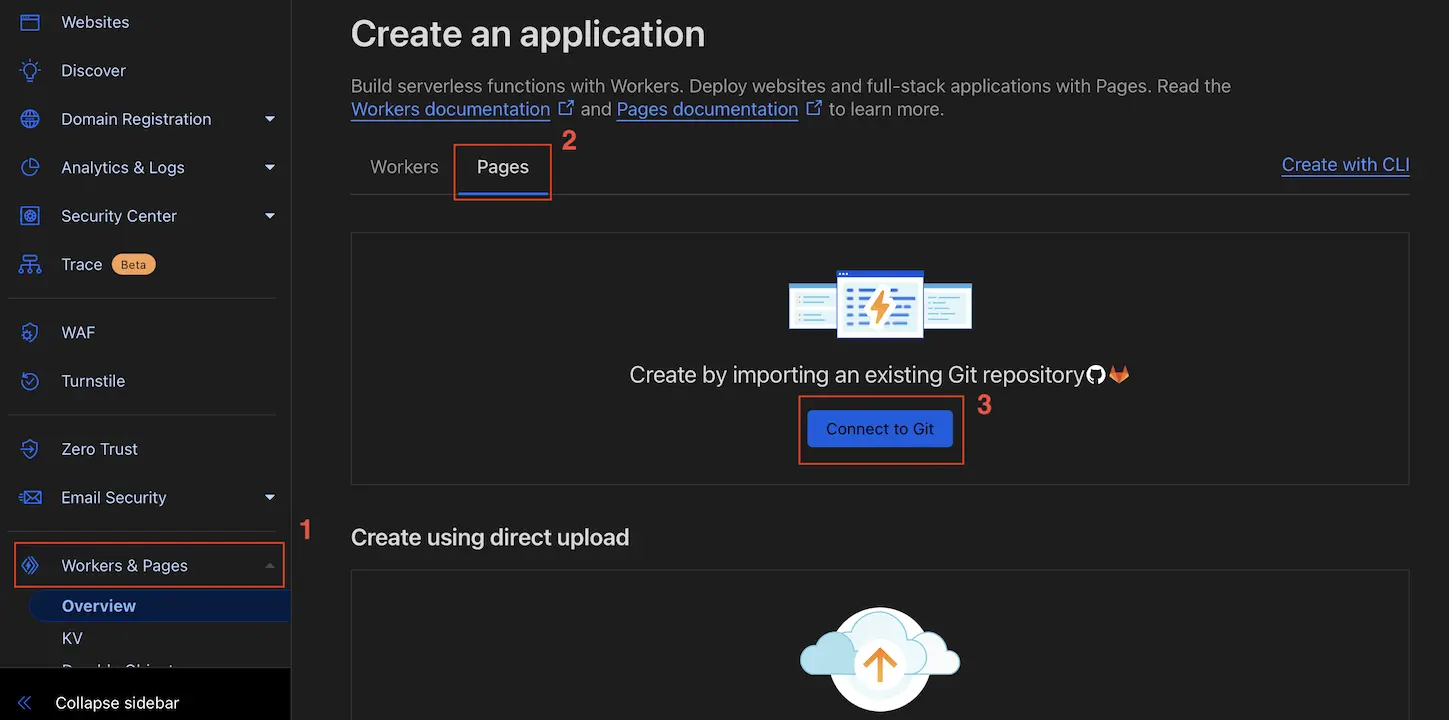Expand Domain Registration dropdown arrow

pos(270,119)
